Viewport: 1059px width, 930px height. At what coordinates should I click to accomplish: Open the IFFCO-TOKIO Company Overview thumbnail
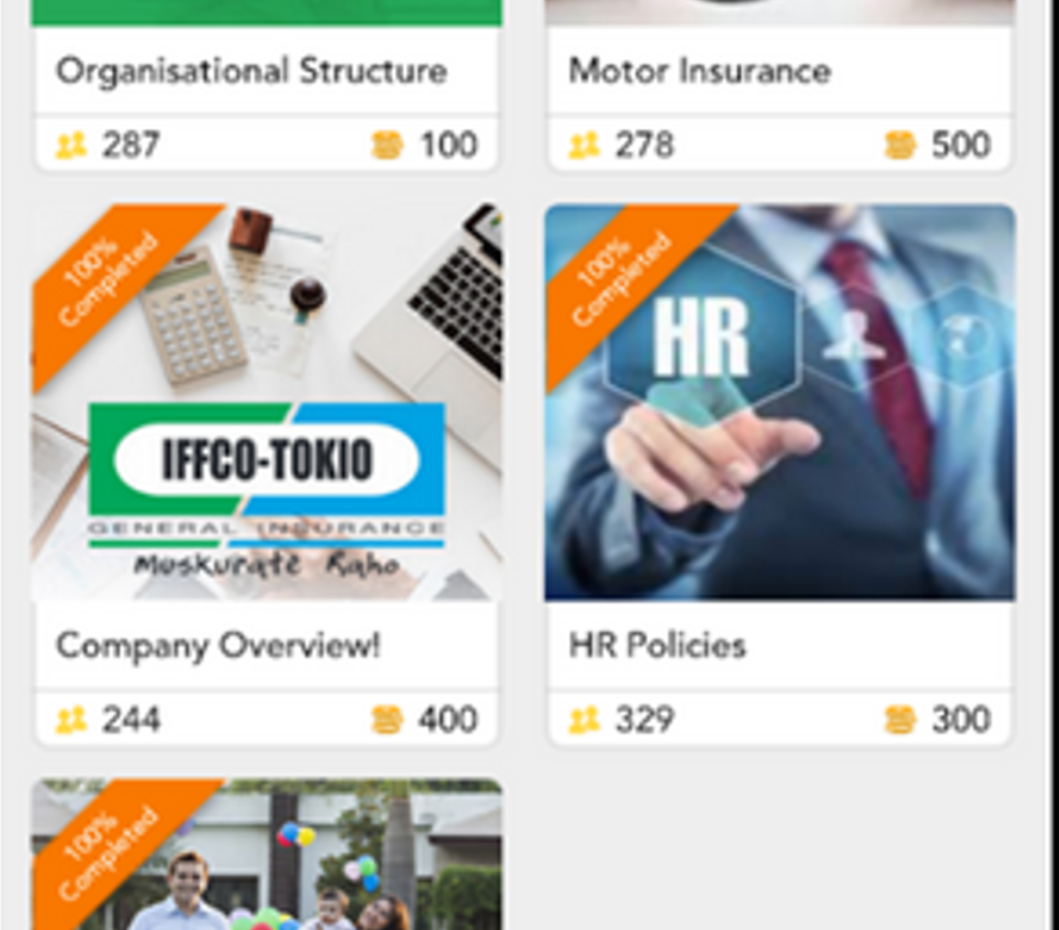(x=267, y=401)
